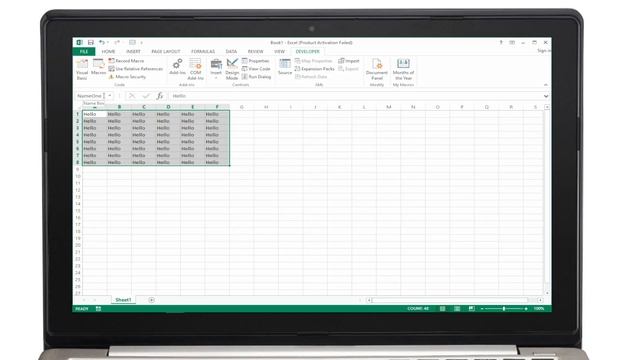Toggle Design Mode
640x360 pixels.
[x=232, y=69]
